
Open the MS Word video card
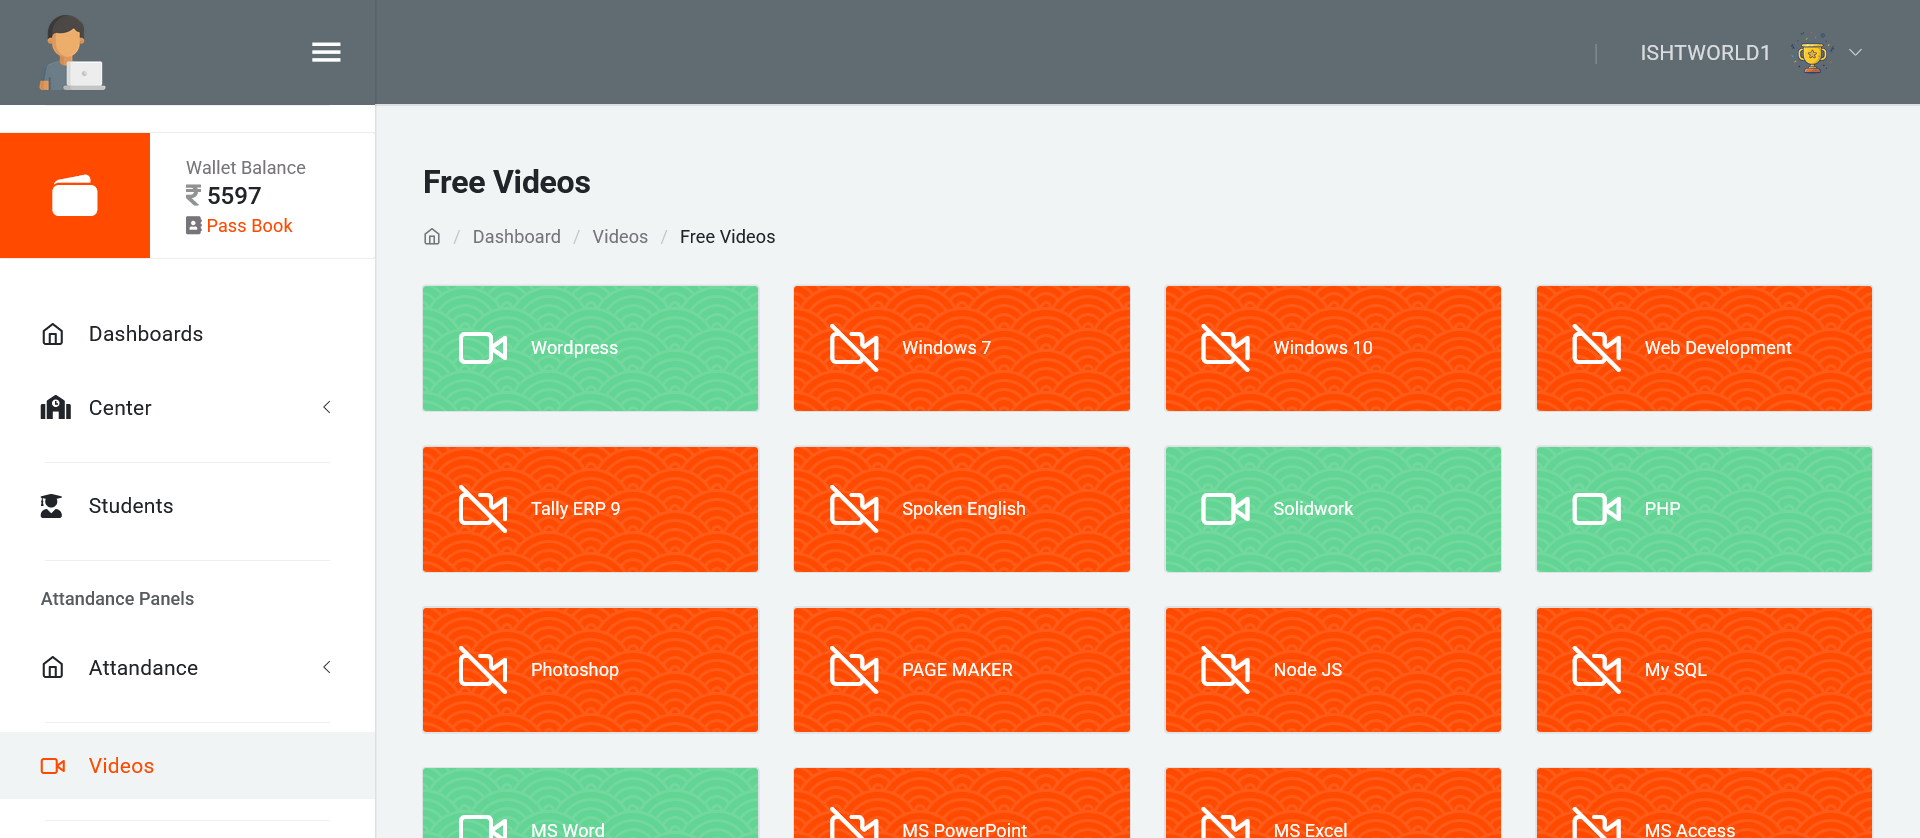(x=590, y=803)
